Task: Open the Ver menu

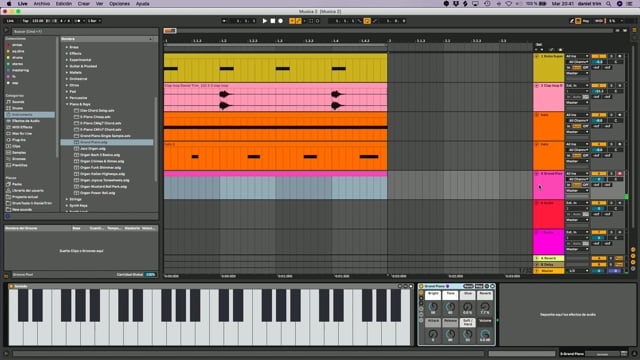Action: point(99,4)
